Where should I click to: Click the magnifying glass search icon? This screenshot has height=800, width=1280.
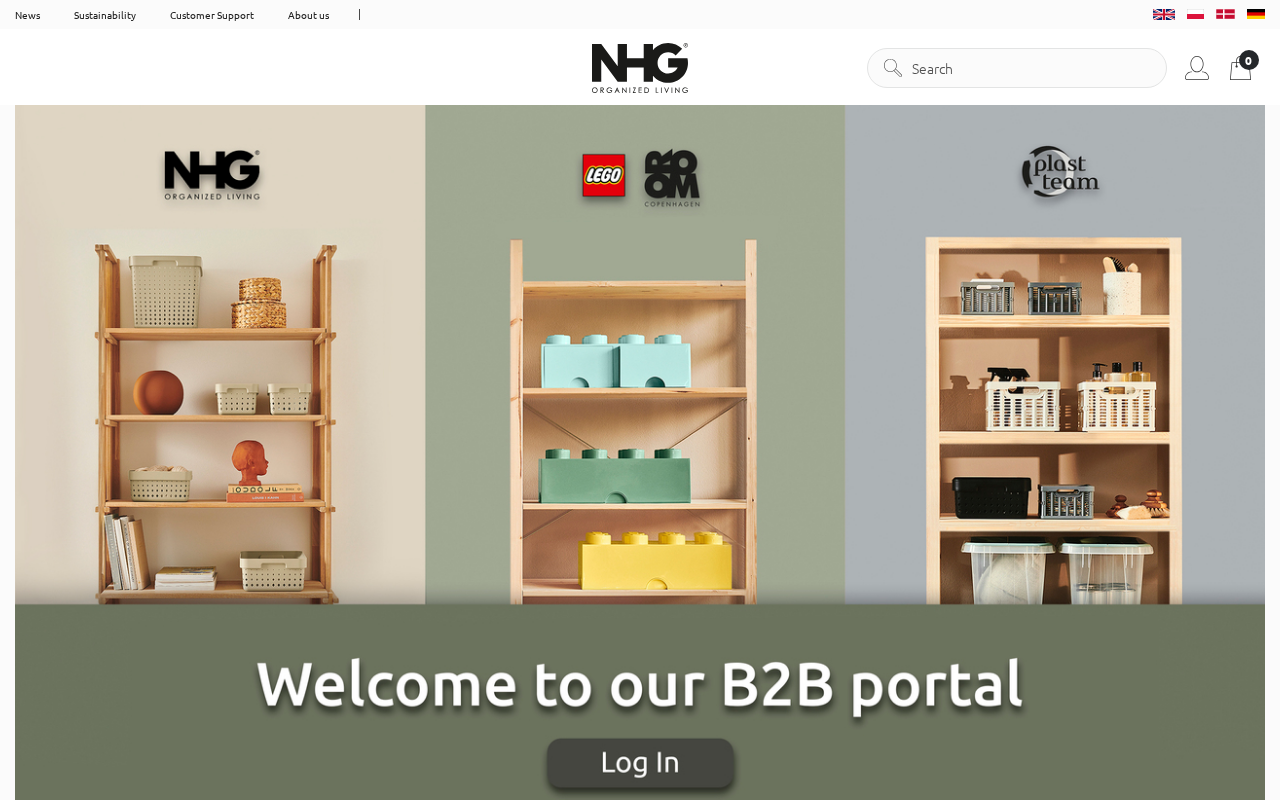click(x=893, y=68)
